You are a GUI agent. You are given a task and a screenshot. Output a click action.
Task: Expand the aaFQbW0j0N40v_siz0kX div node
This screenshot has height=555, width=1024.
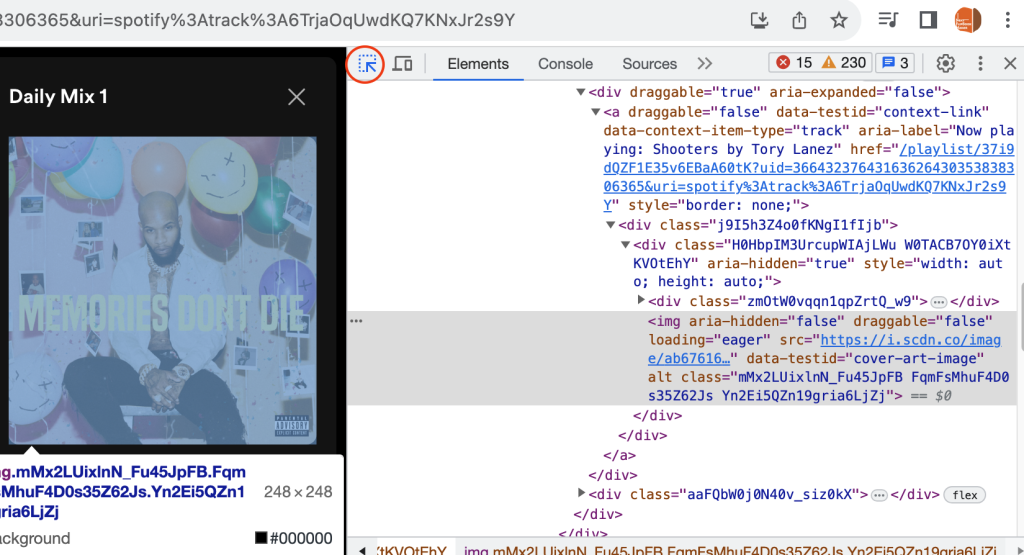pos(583,494)
